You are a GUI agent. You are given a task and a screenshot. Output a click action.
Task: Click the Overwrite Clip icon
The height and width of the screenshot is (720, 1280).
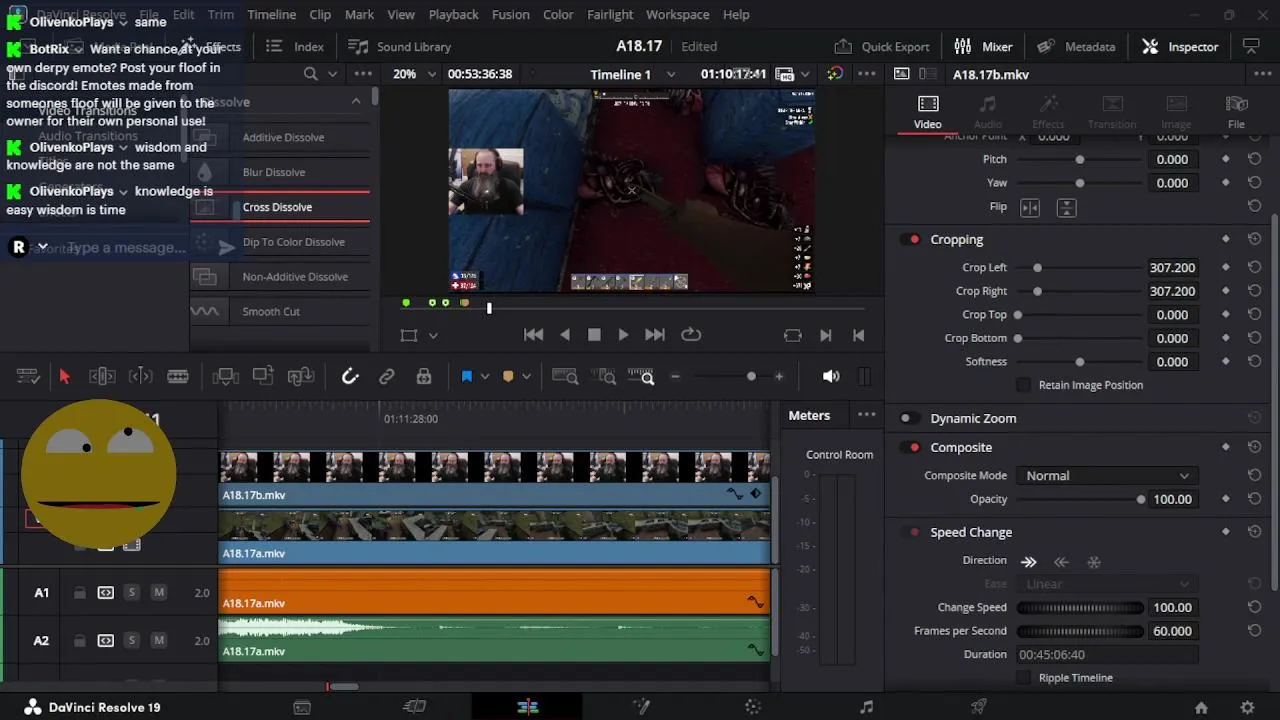coord(263,376)
